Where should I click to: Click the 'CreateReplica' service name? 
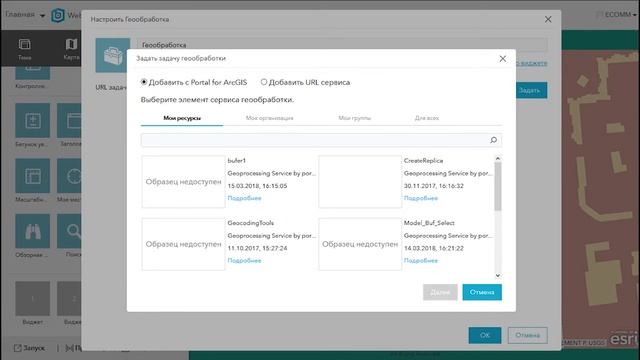pos(423,160)
